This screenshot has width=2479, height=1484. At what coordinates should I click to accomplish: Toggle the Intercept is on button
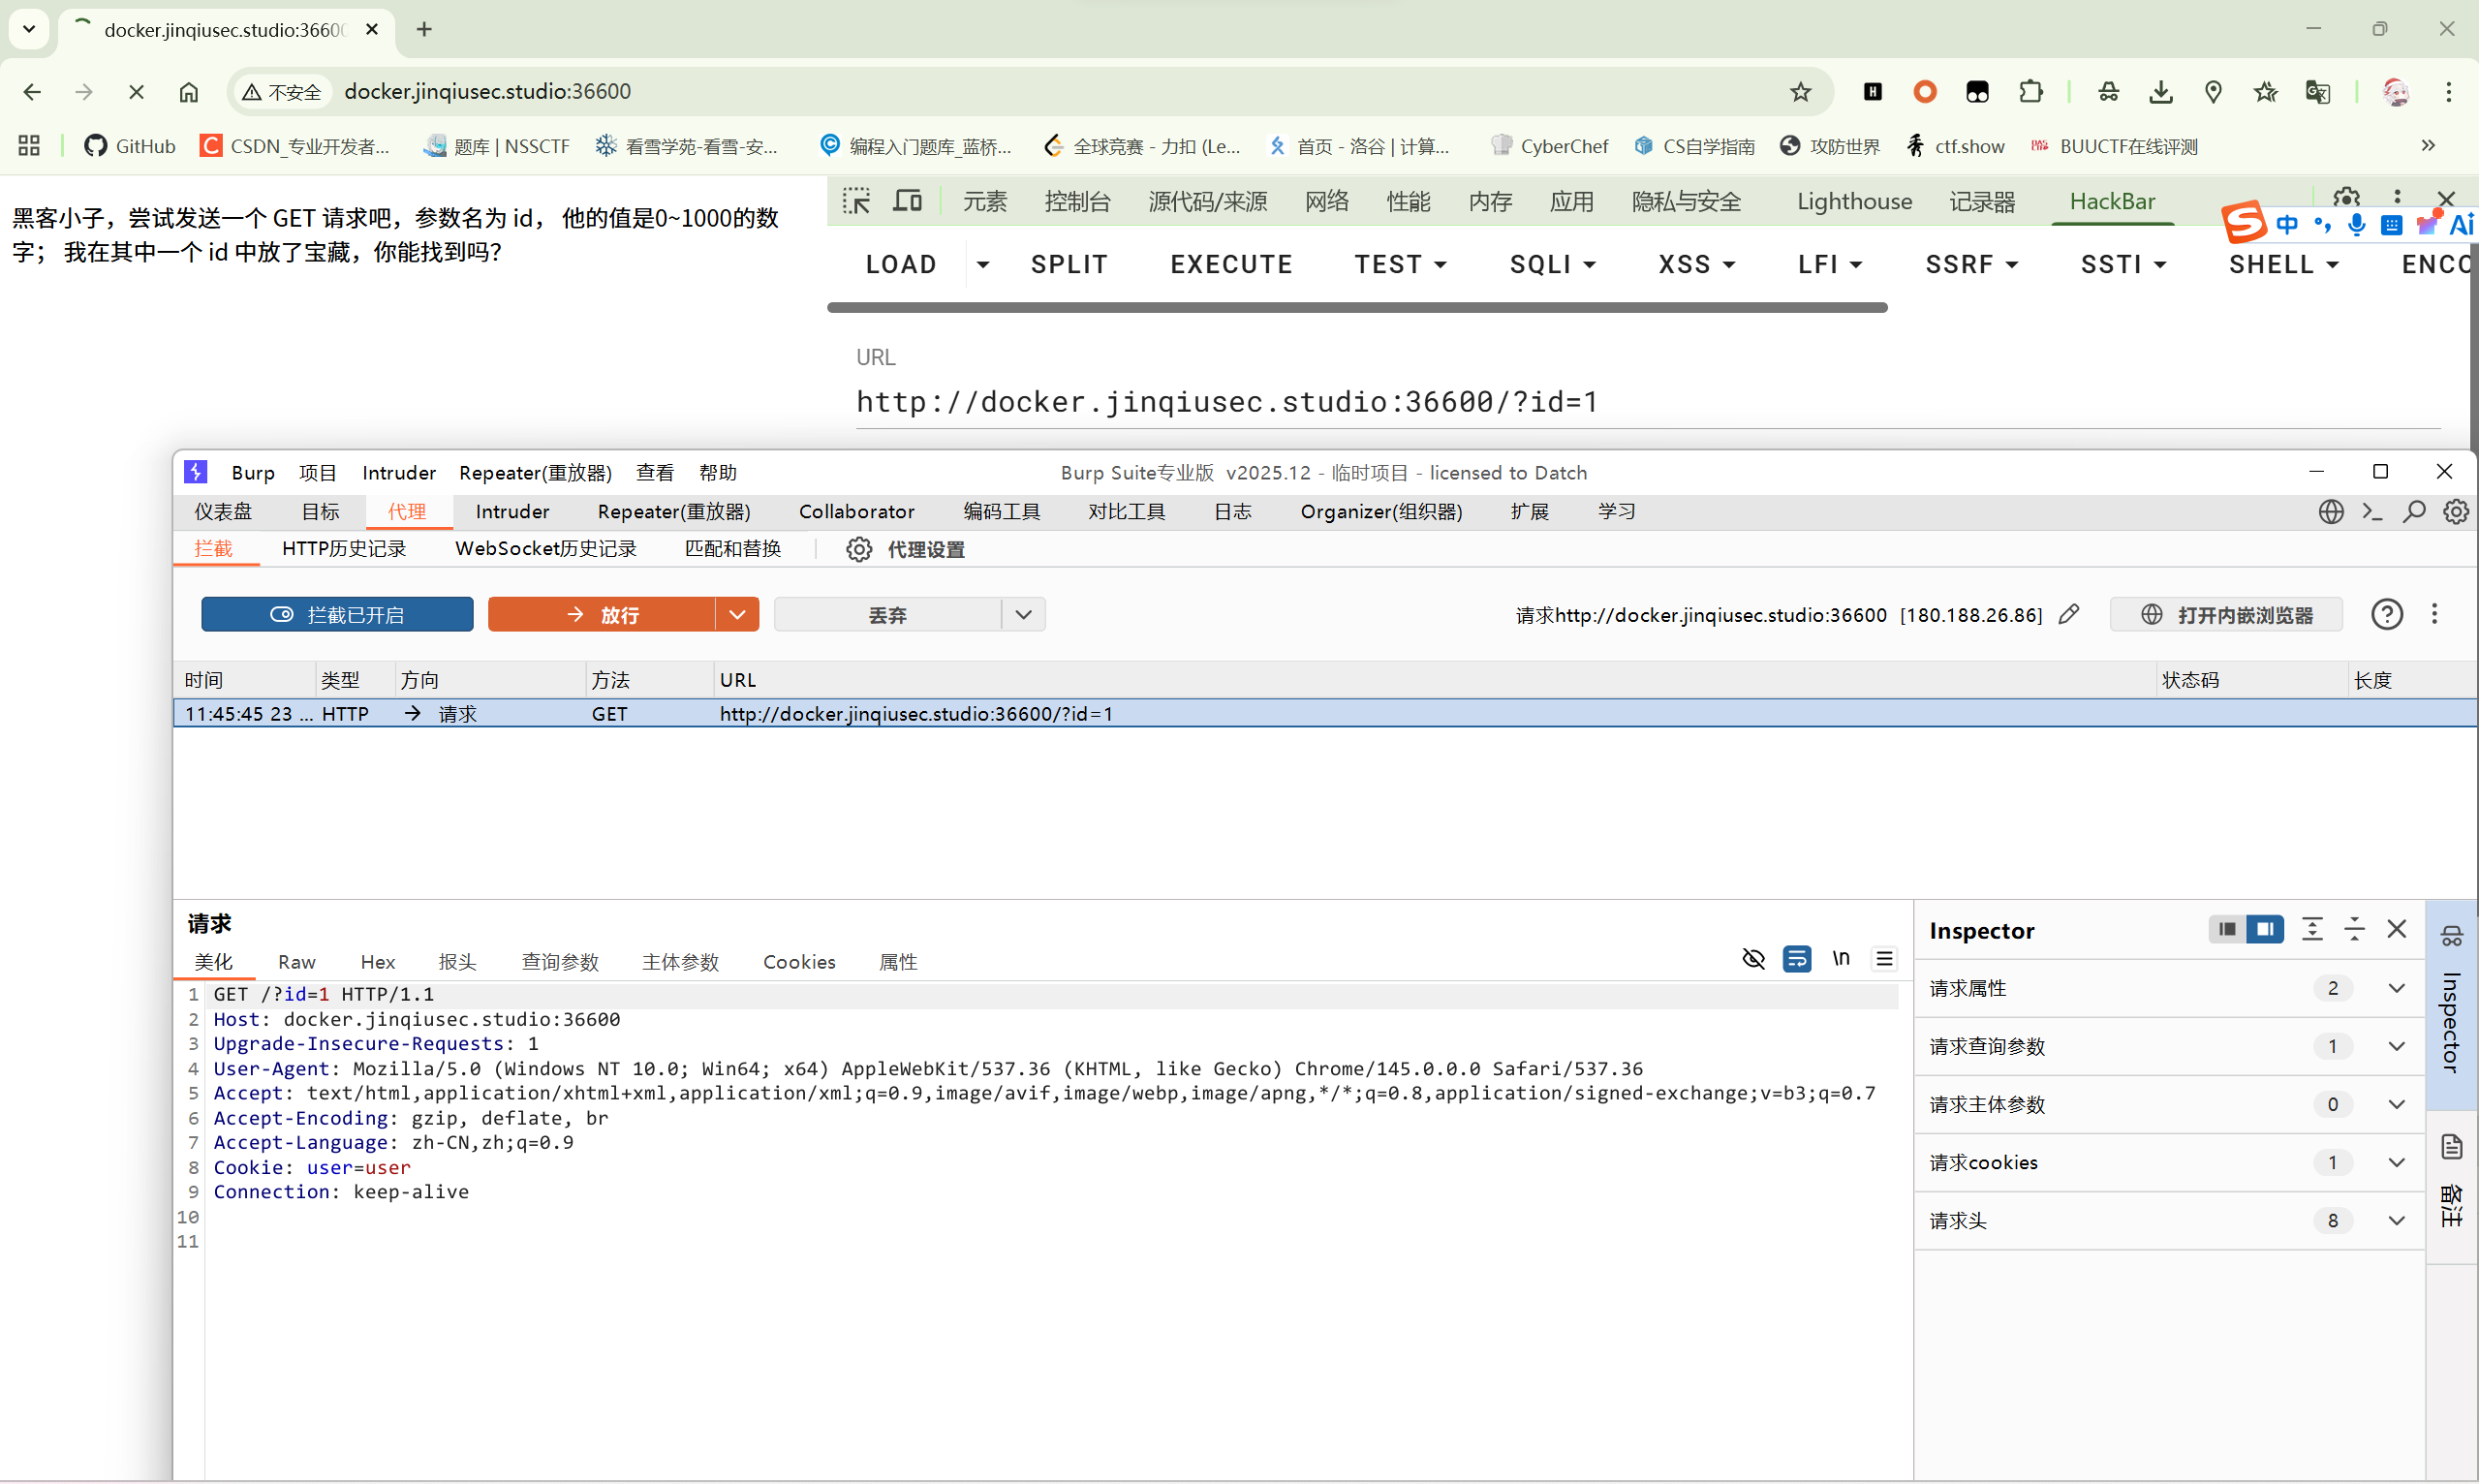click(x=337, y=614)
